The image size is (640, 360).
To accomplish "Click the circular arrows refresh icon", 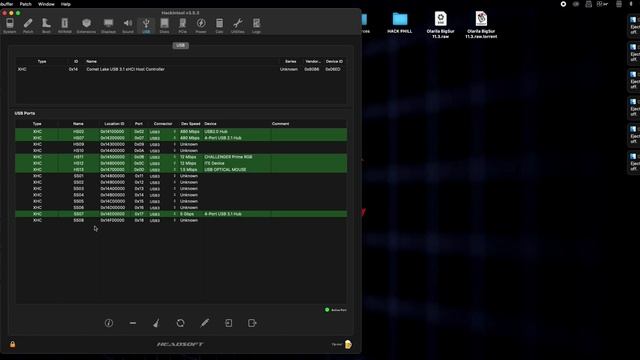I will click(x=180, y=323).
